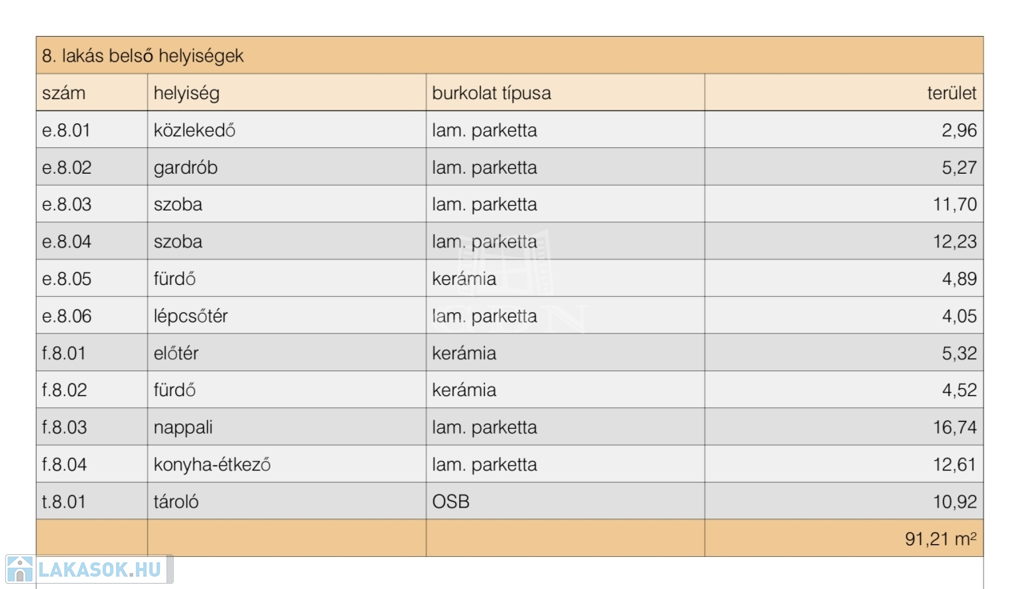Image resolution: width=1024 pixels, height=589 pixels.
Task: Select the 'helyiség' column header
Action: click(186, 93)
